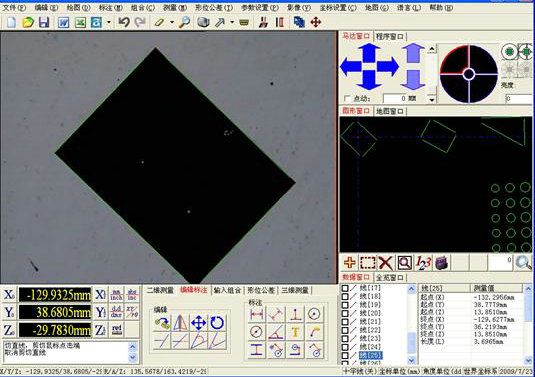This screenshot has height=377, width=535.
Task: Click the line list scrollbar down arrow
Action: (x=411, y=360)
